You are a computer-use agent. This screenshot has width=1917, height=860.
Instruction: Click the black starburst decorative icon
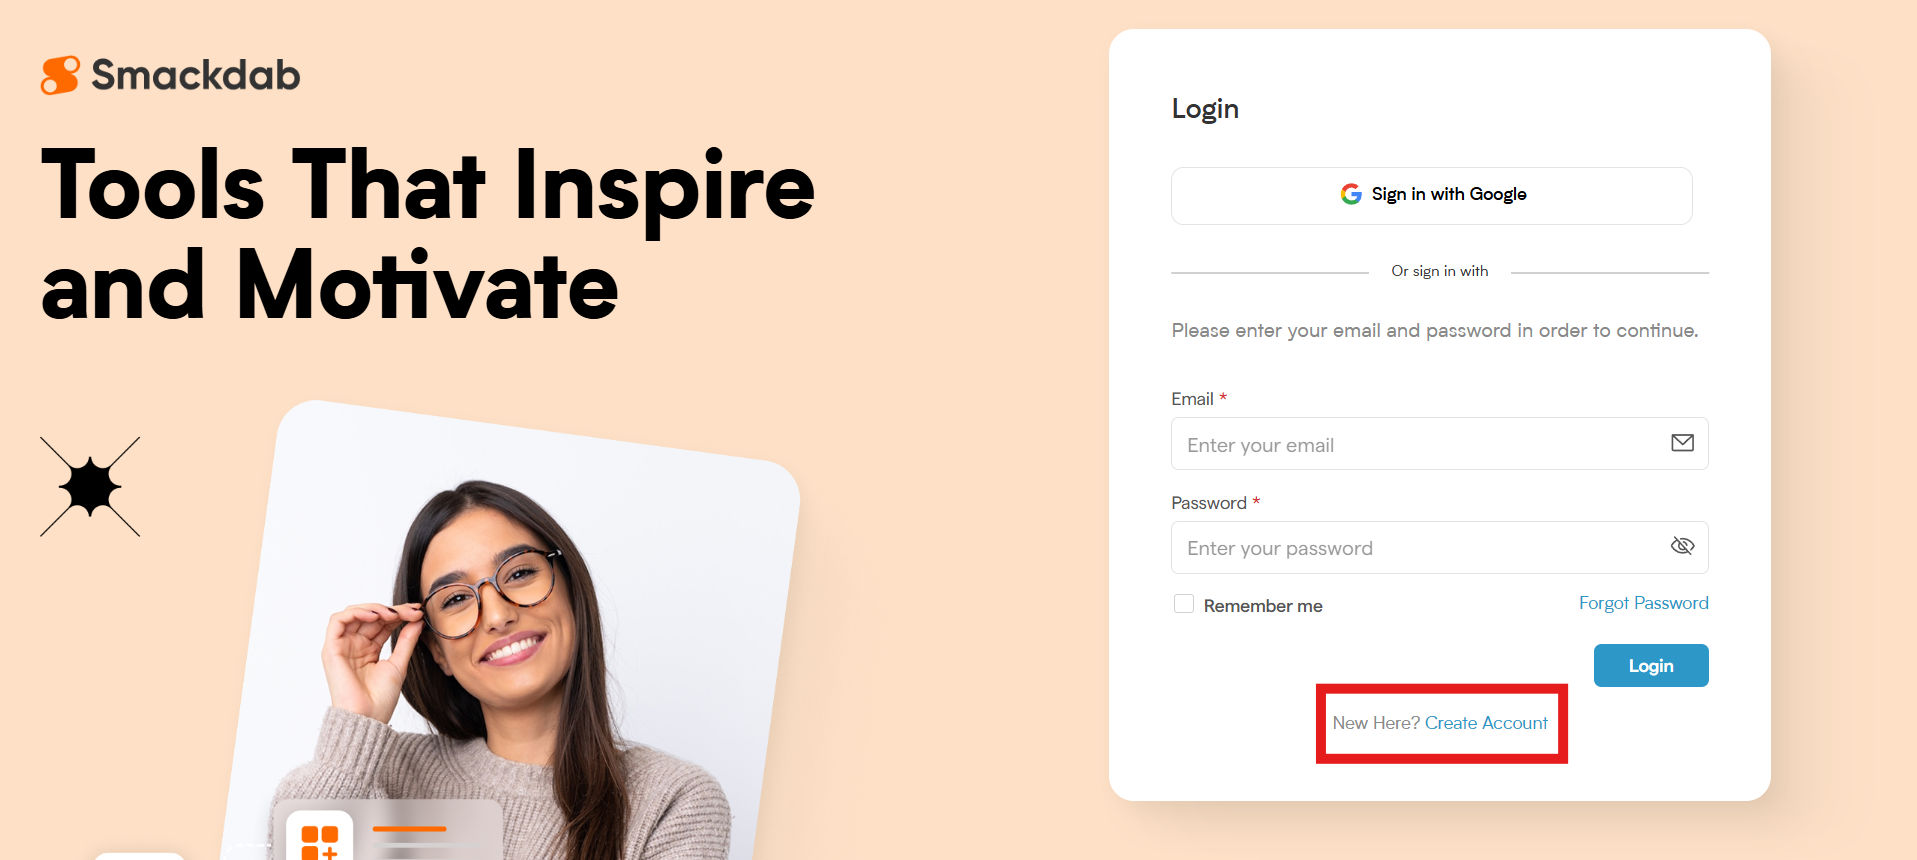tap(90, 487)
